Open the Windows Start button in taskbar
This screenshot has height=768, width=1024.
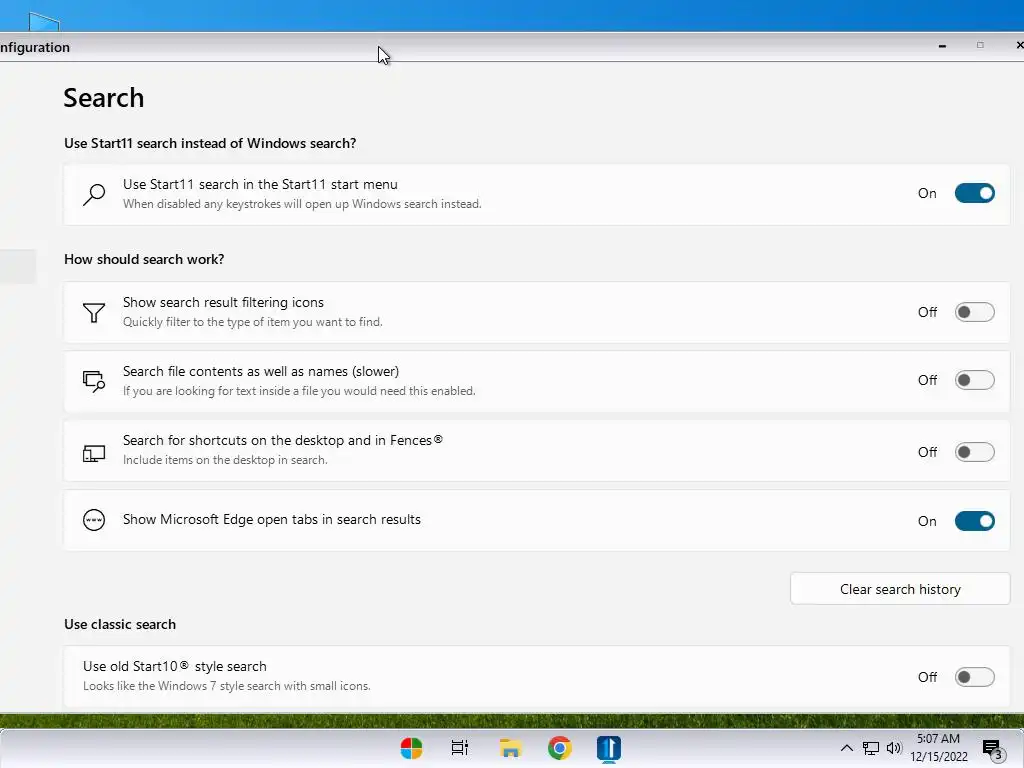point(411,748)
